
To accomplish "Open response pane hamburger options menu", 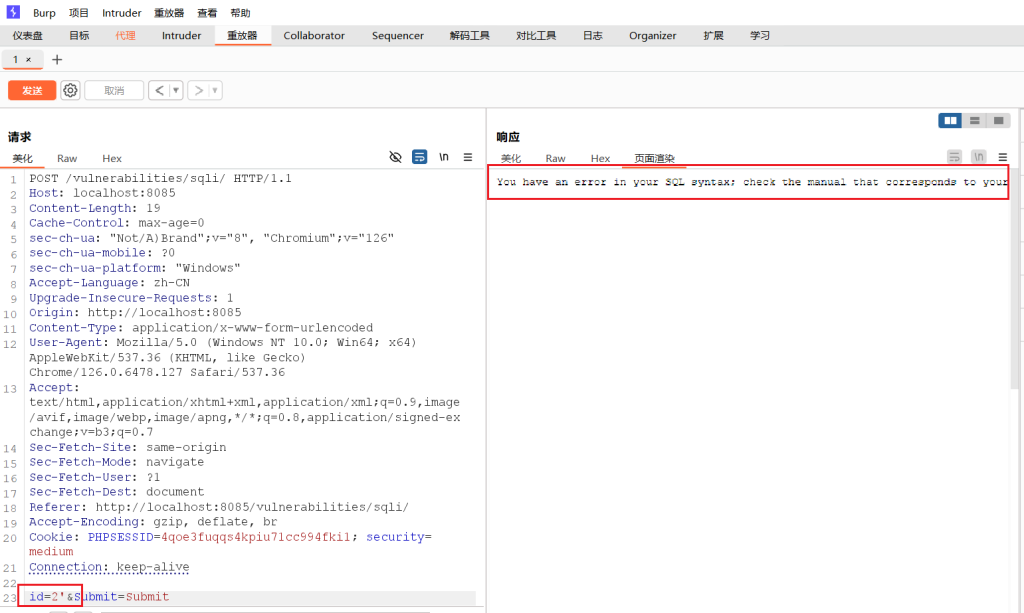I will tap(1002, 157).
